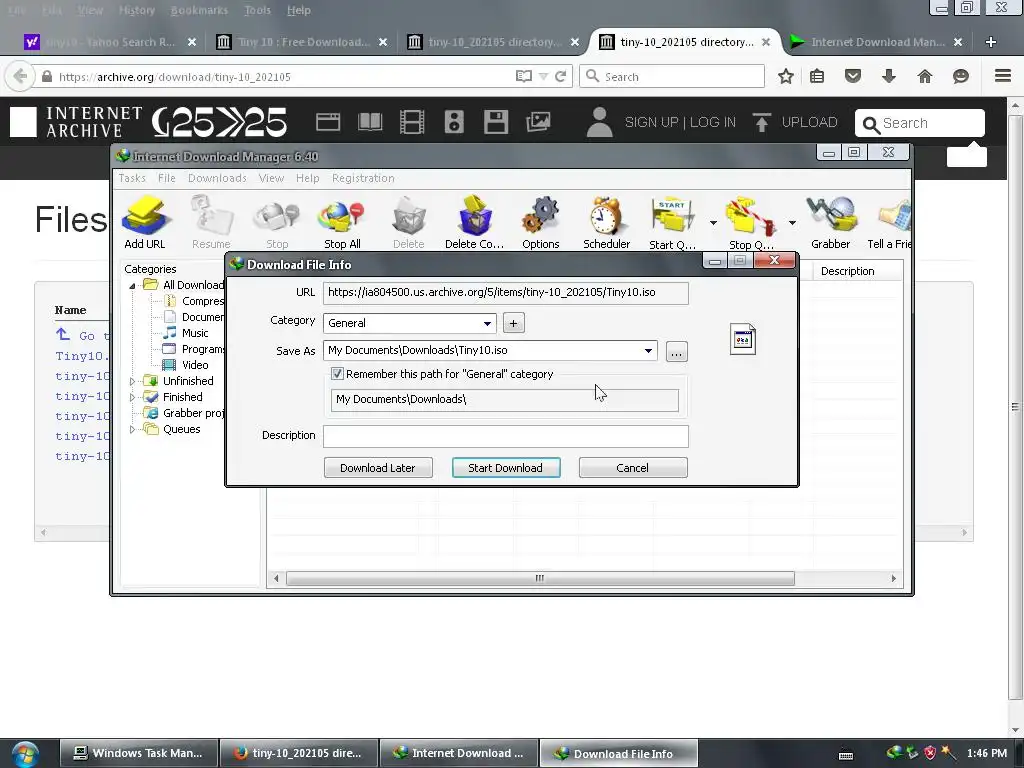The width and height of the screenshot is (1024, 768).
Task: Open the IDM Tasks menu
Action: (x=132, y=178)
